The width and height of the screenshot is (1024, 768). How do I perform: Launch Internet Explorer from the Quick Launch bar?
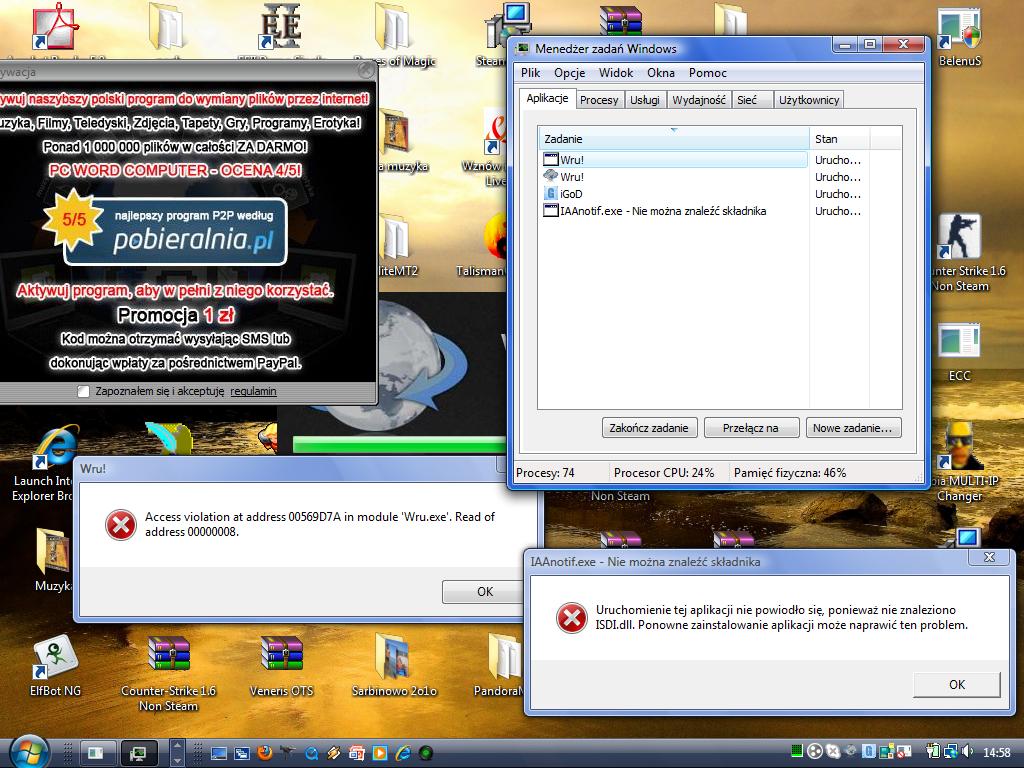(403, 753)
